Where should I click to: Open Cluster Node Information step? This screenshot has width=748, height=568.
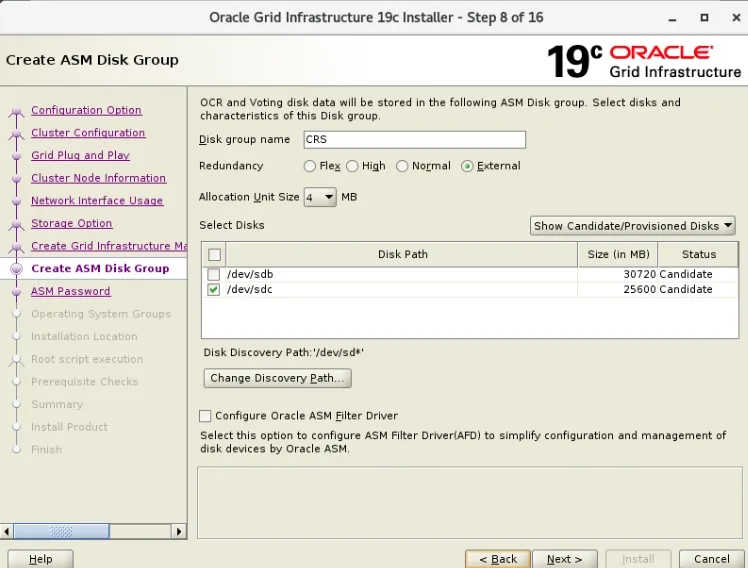coord(99,178)
